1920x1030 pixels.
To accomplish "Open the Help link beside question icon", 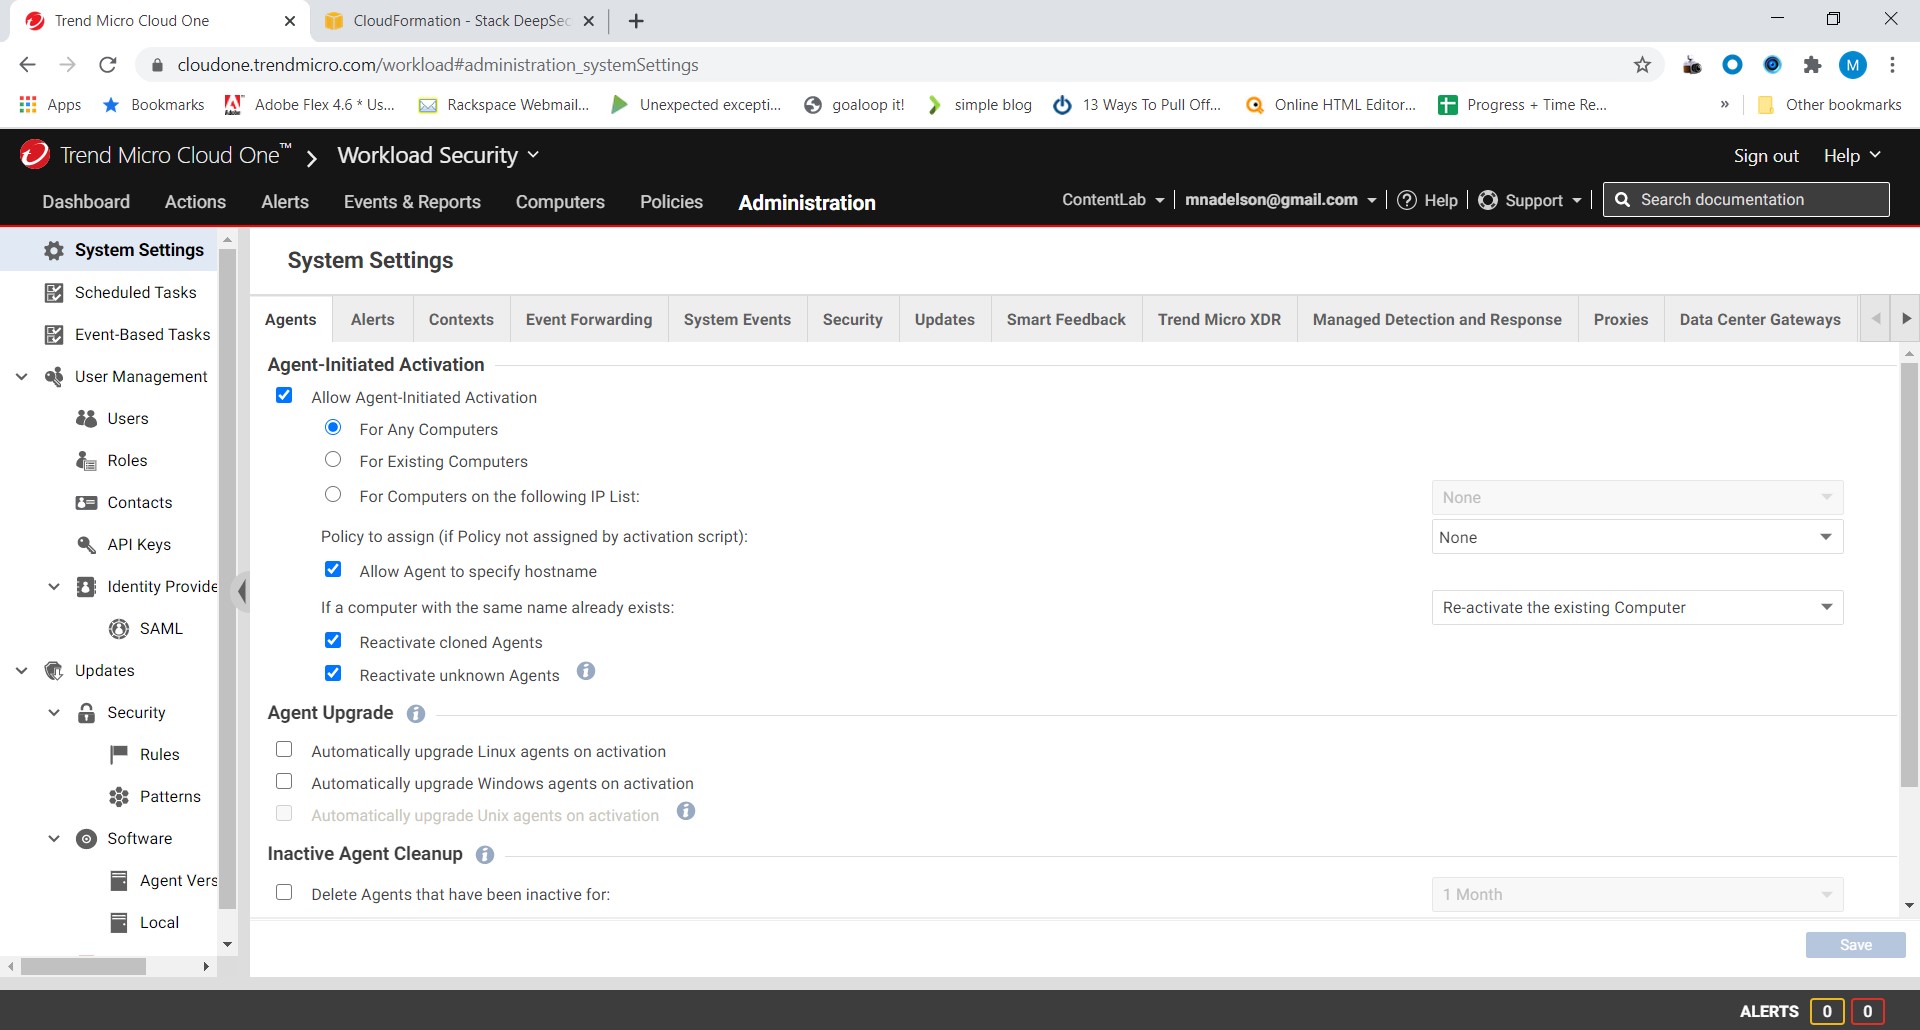I will click(x=1427, y=200).
